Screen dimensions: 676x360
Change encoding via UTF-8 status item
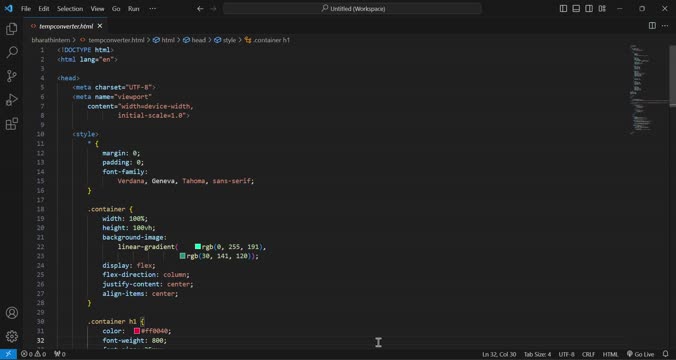(566, 354)
